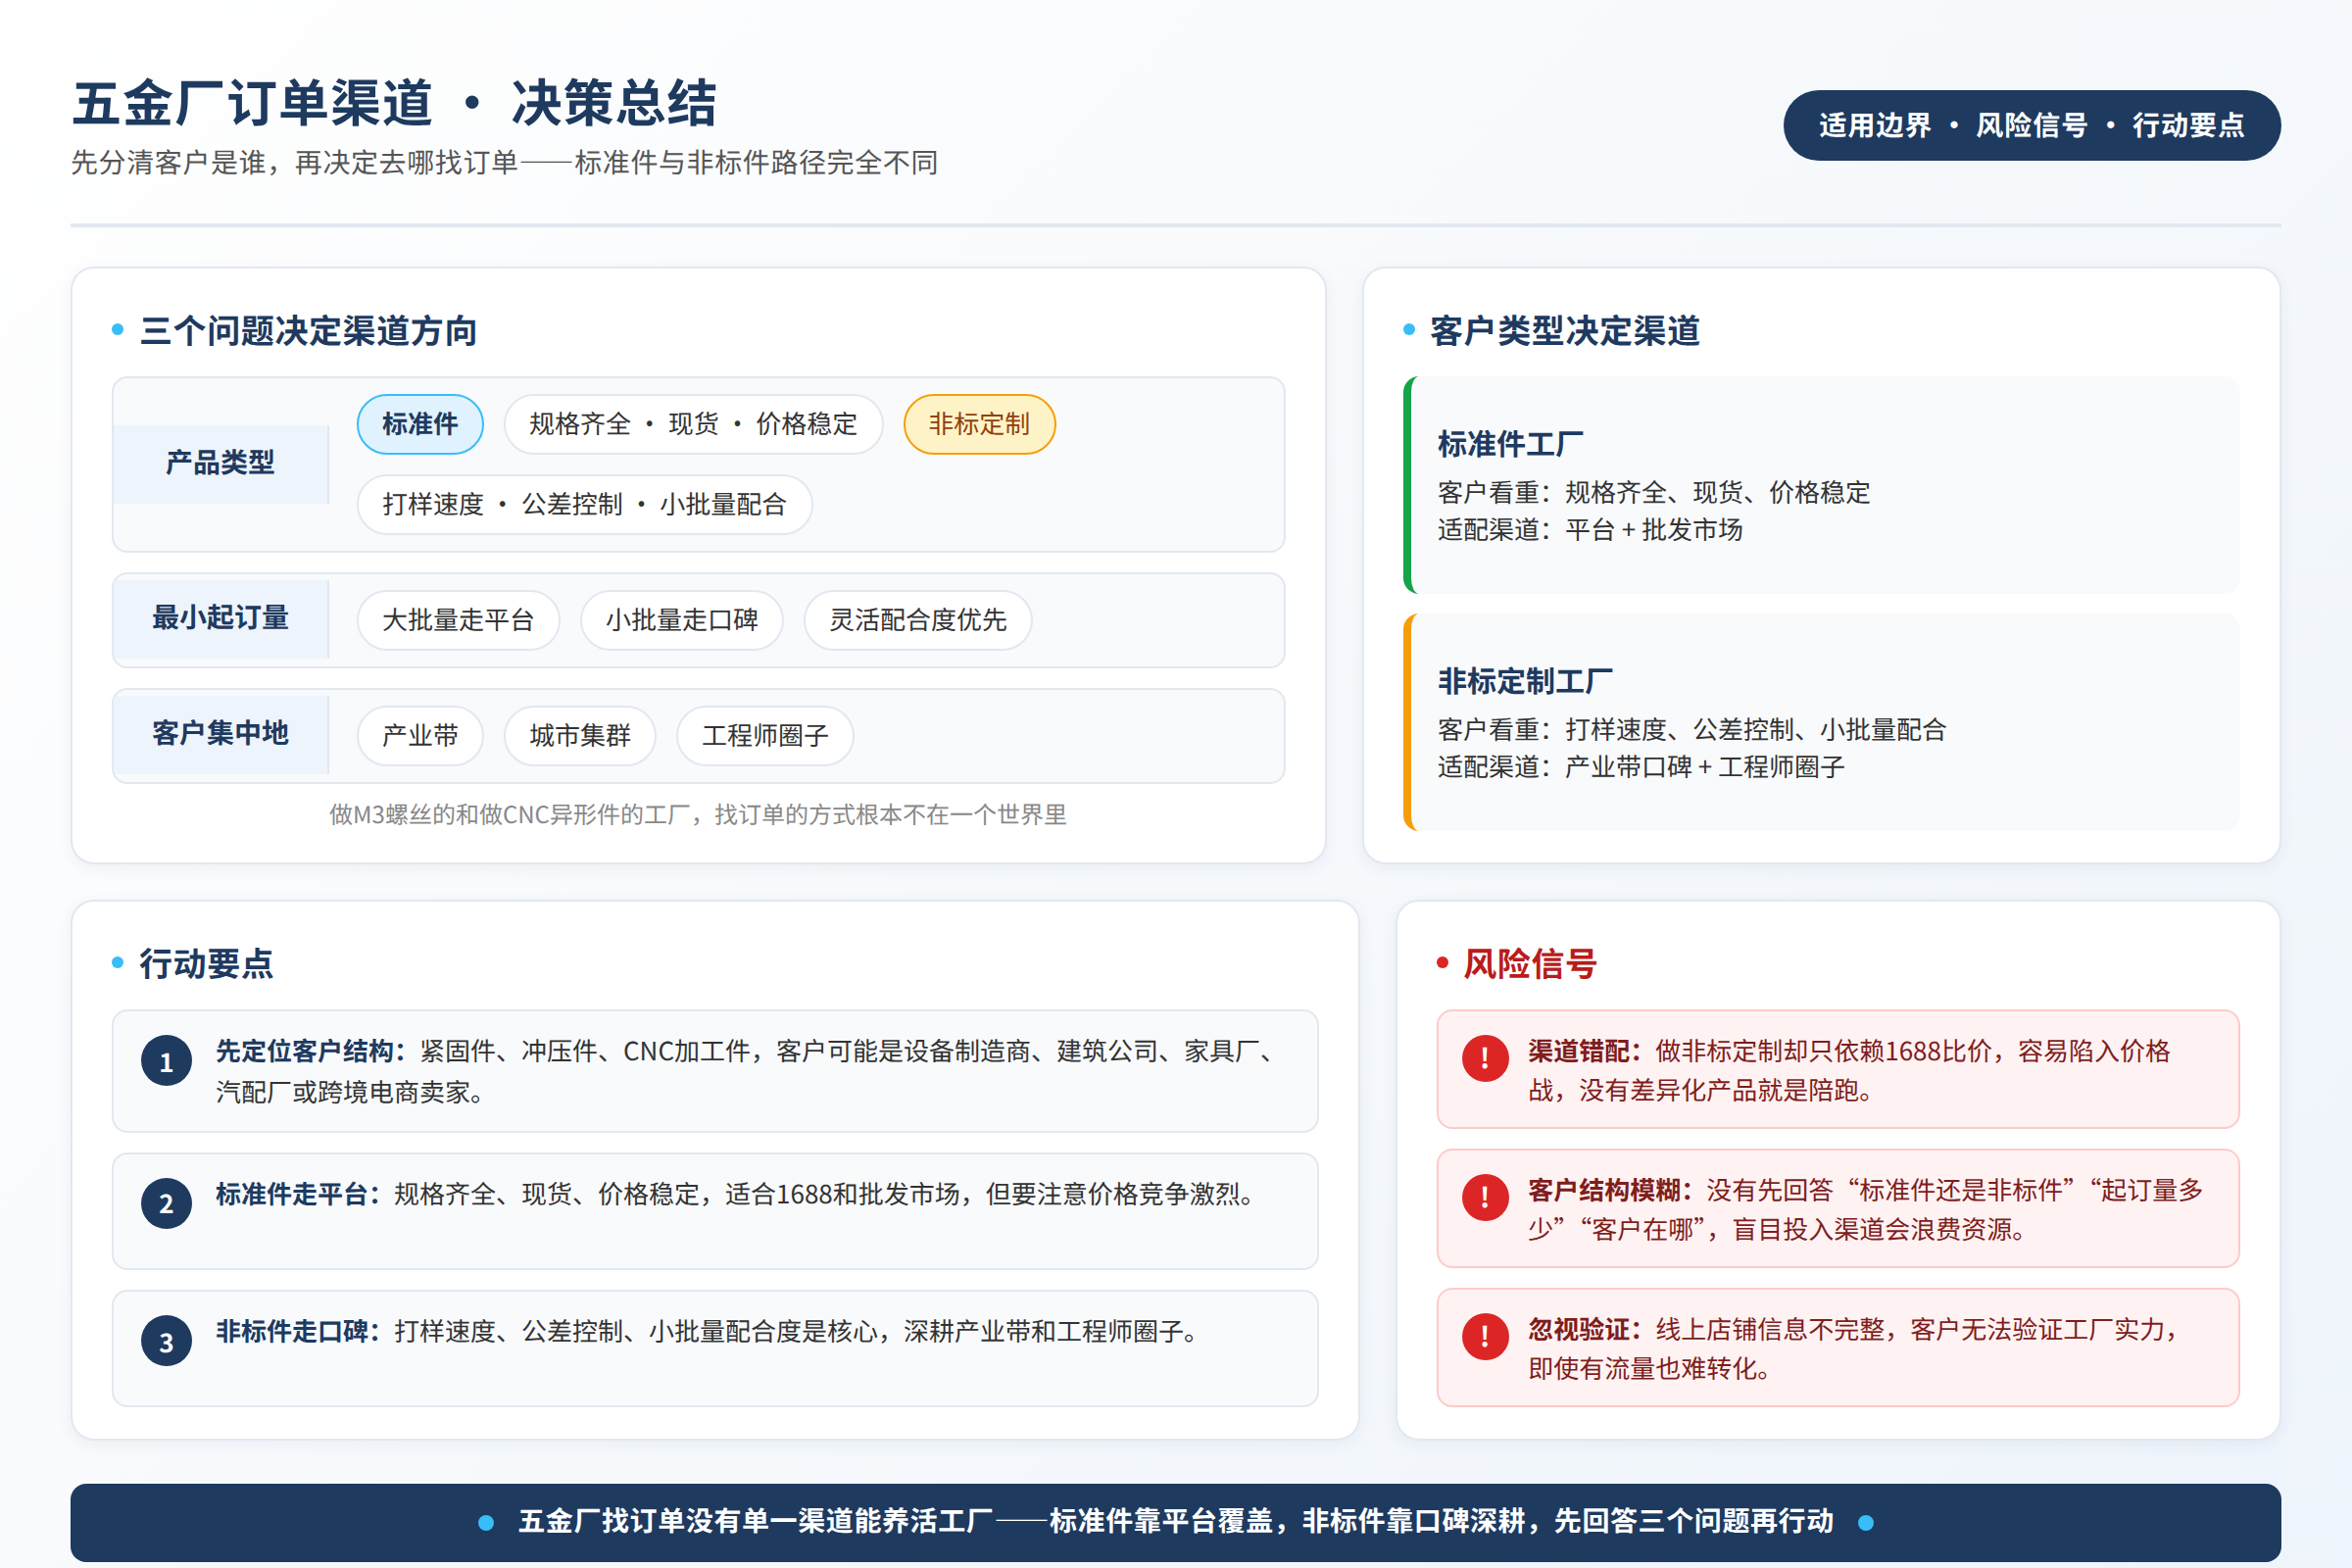The width and height of the screenshot is (2352, 1568).
Task: Click the number 2 badge for 标准件走平台
Action: click(166, 1203)
